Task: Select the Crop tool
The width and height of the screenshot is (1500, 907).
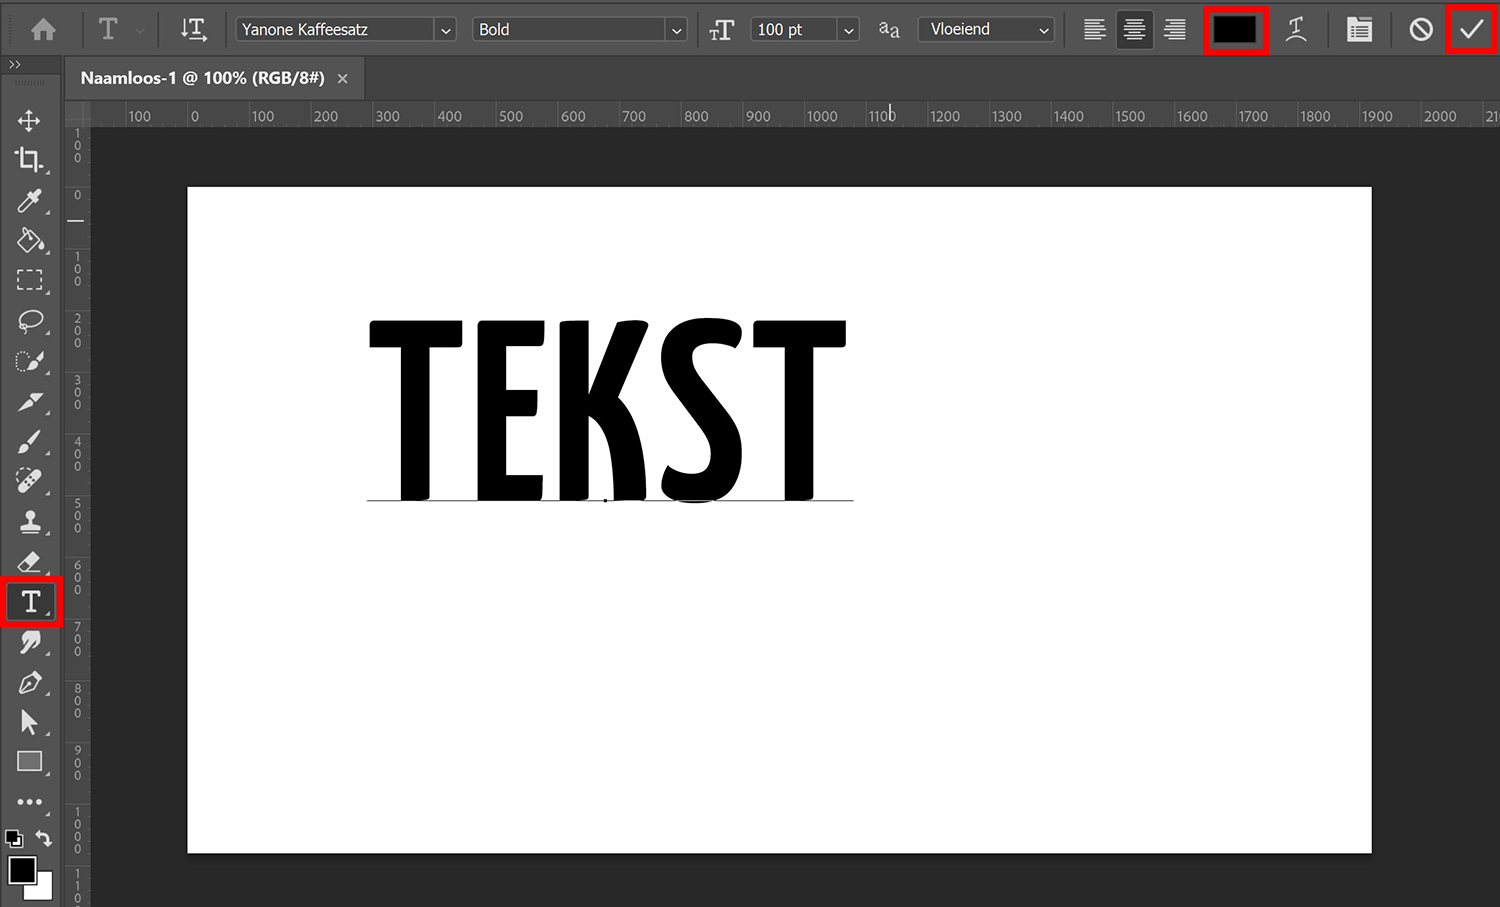Action: [30, 160]
